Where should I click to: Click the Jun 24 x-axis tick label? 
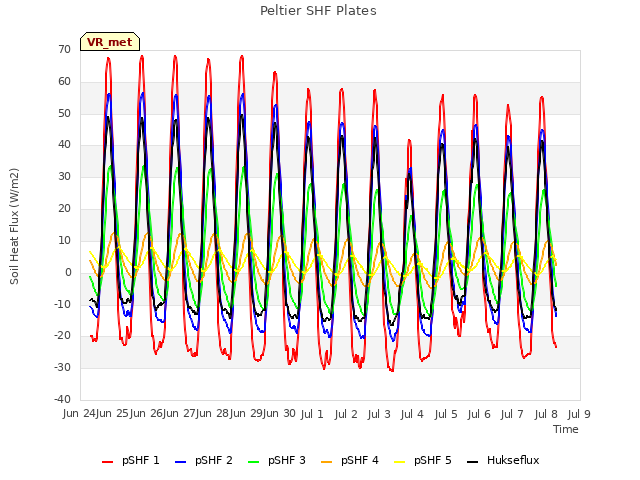[x=80, y=414]
